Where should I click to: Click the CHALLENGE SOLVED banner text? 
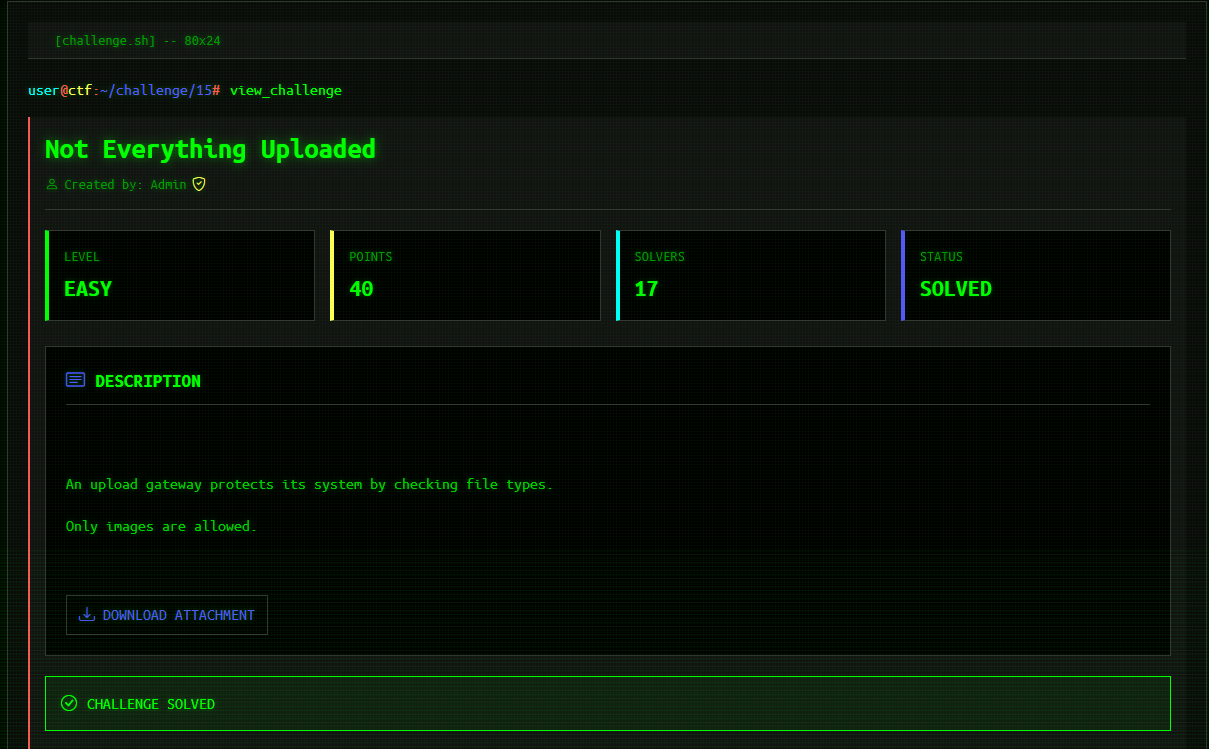[151, 705]
